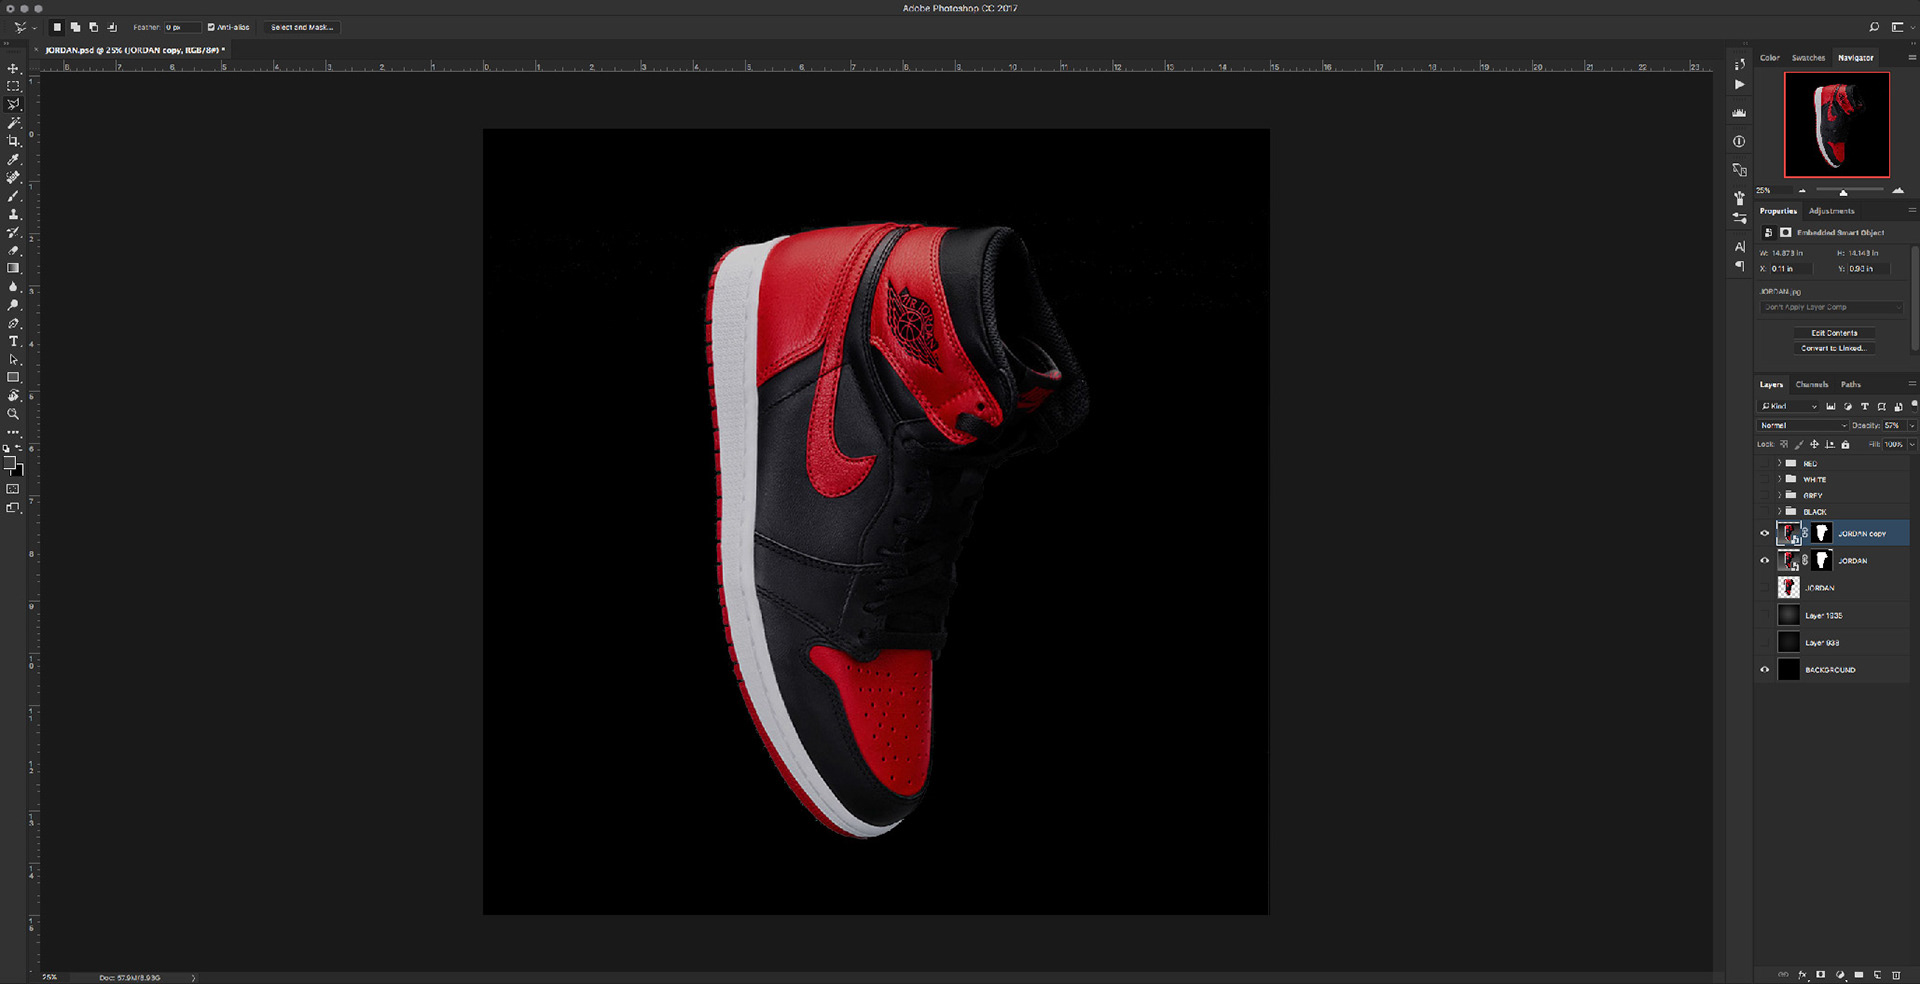Open the Opacity slider dropdown arrow
The height and width of the screenshot is (984, 1920).
[1912, 425]
